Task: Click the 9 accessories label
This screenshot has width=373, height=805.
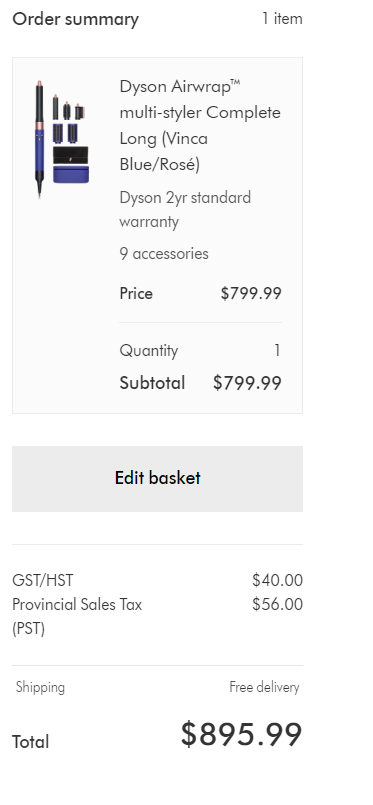Action: click(x=164, y=254)
